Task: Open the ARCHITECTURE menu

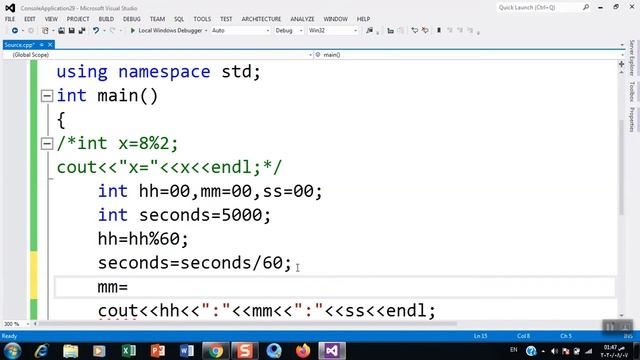Action: pyautogui.click(x=261, y=19)
